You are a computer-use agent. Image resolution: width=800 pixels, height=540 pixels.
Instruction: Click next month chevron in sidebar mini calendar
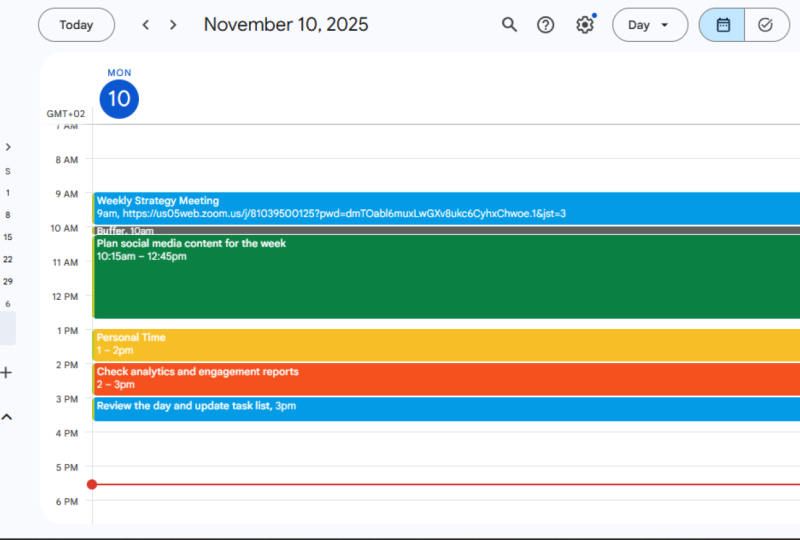(x=8, y=147)
